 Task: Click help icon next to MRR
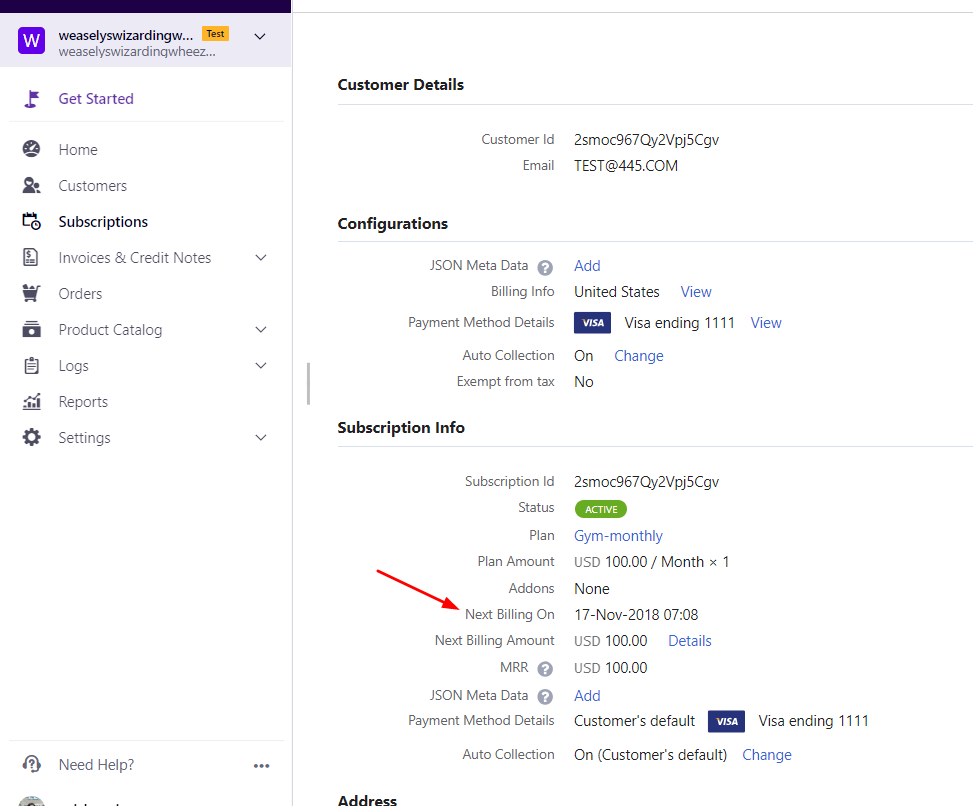(x=545, y=669)
